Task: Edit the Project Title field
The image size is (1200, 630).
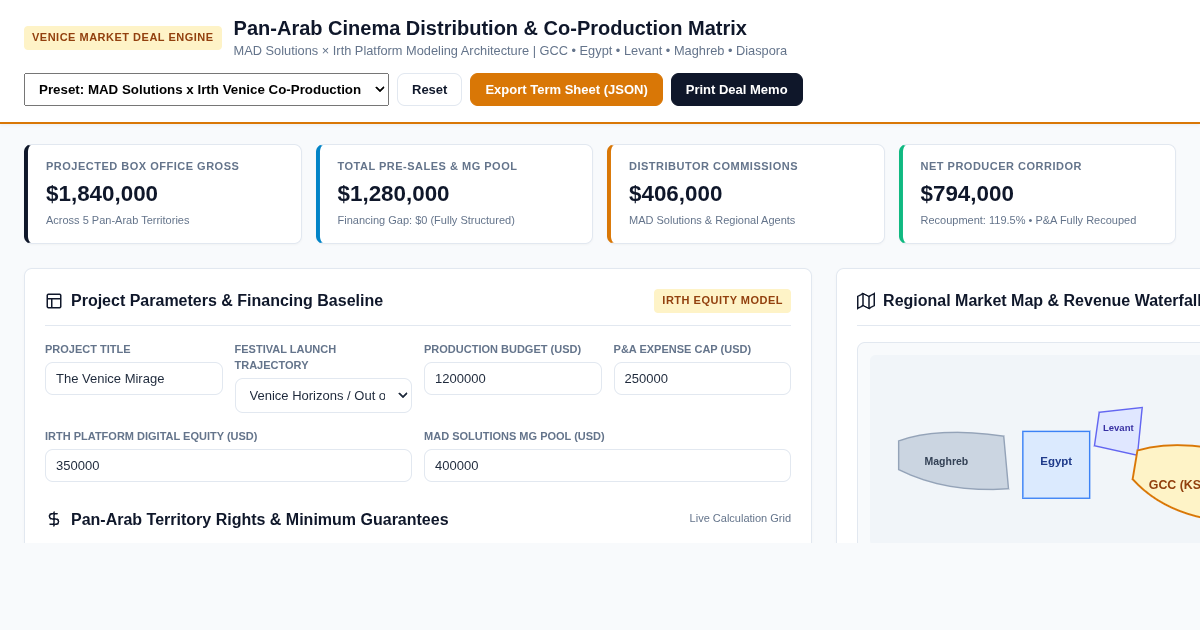Action: pos(134,378)
